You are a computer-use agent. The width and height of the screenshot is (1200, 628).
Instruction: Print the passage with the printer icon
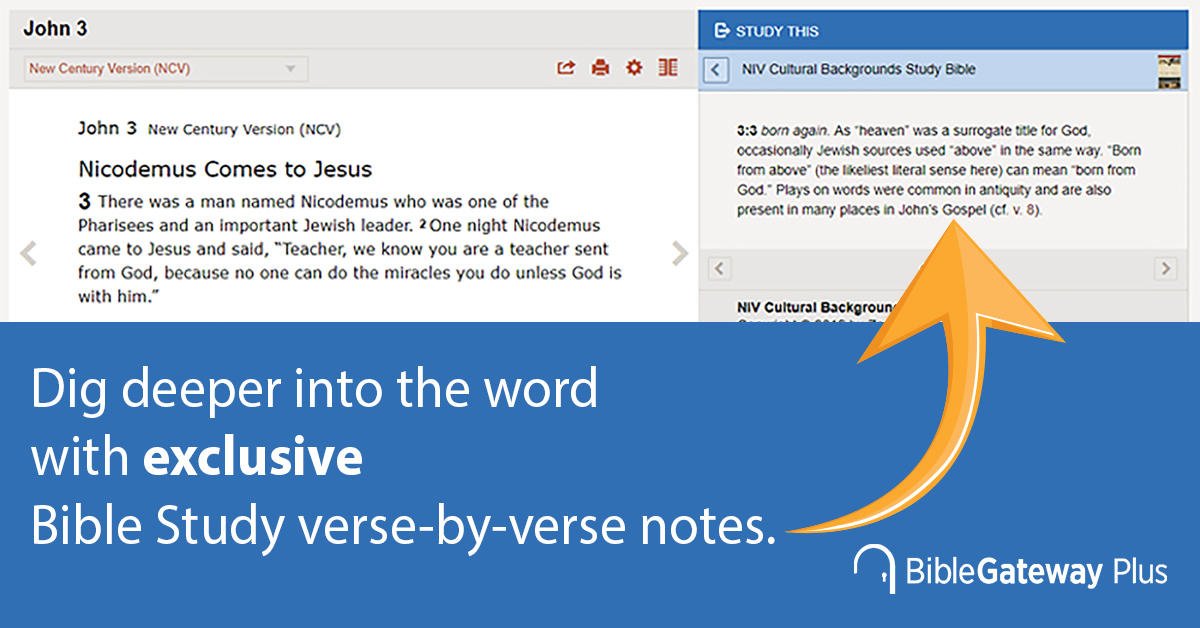pos(600,68)
